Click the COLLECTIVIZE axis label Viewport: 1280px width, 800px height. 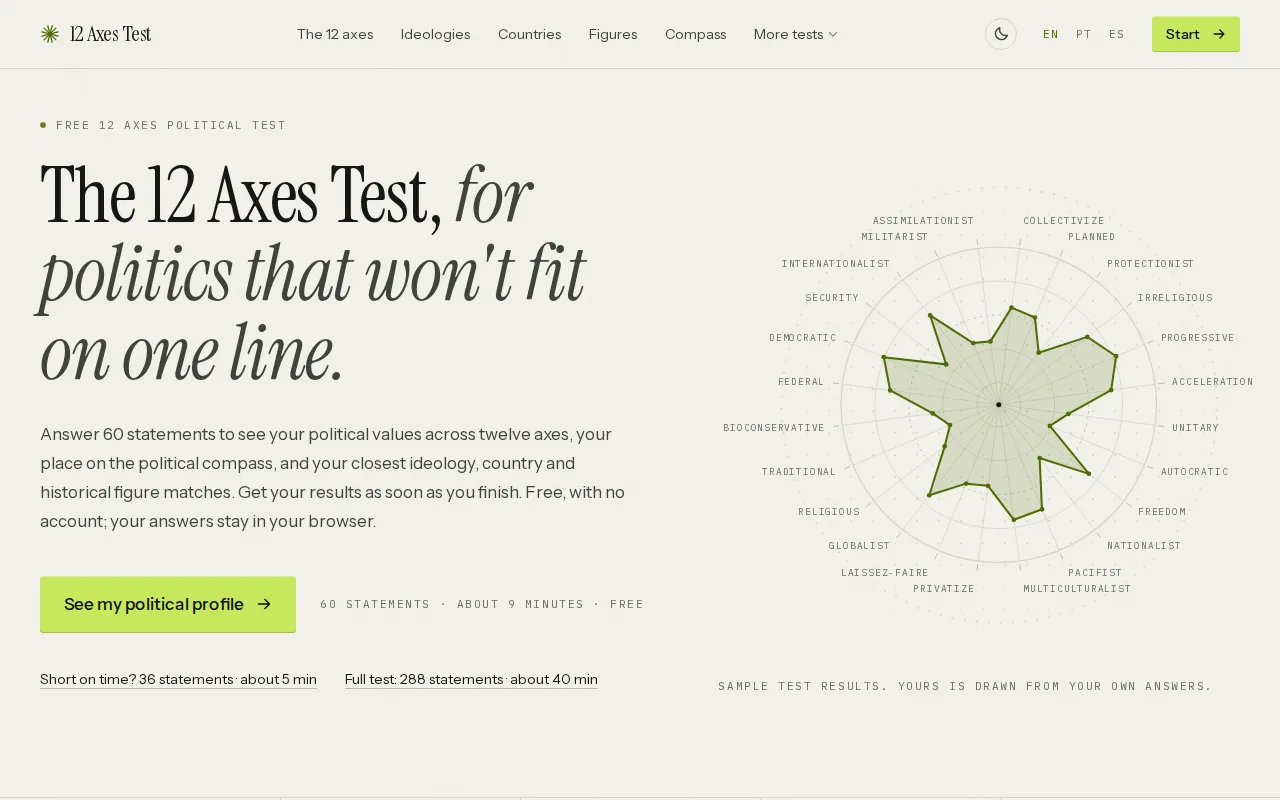click(1064, 221)
